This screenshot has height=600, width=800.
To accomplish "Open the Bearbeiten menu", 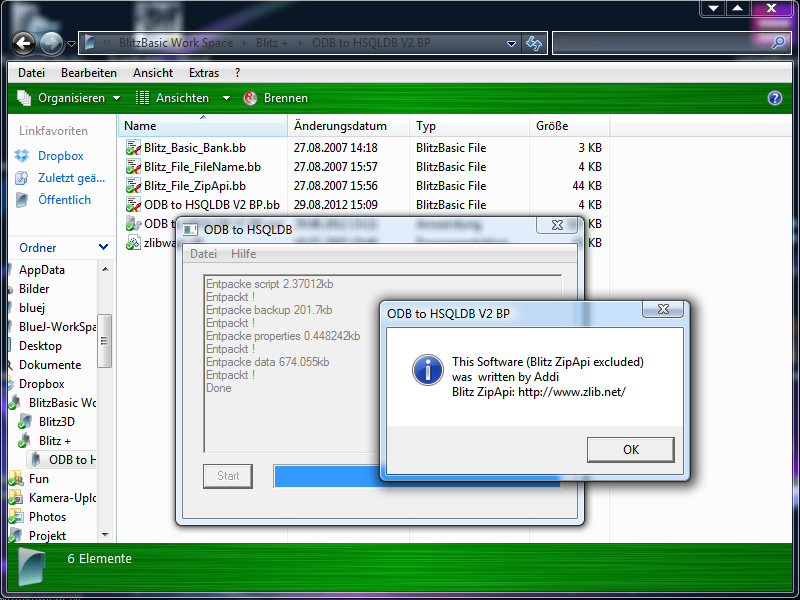I will click(89, 73).
